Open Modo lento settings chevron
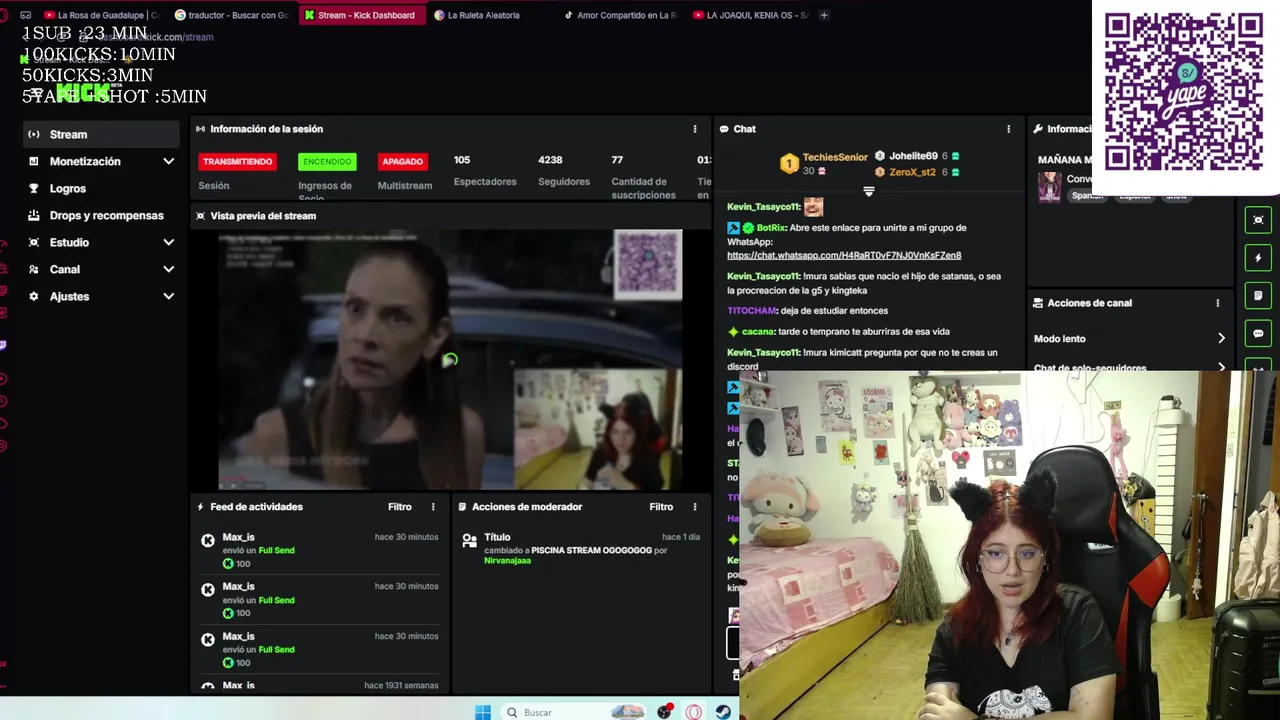Viewport: 1280px width, 720px height. pos(1221,338)
